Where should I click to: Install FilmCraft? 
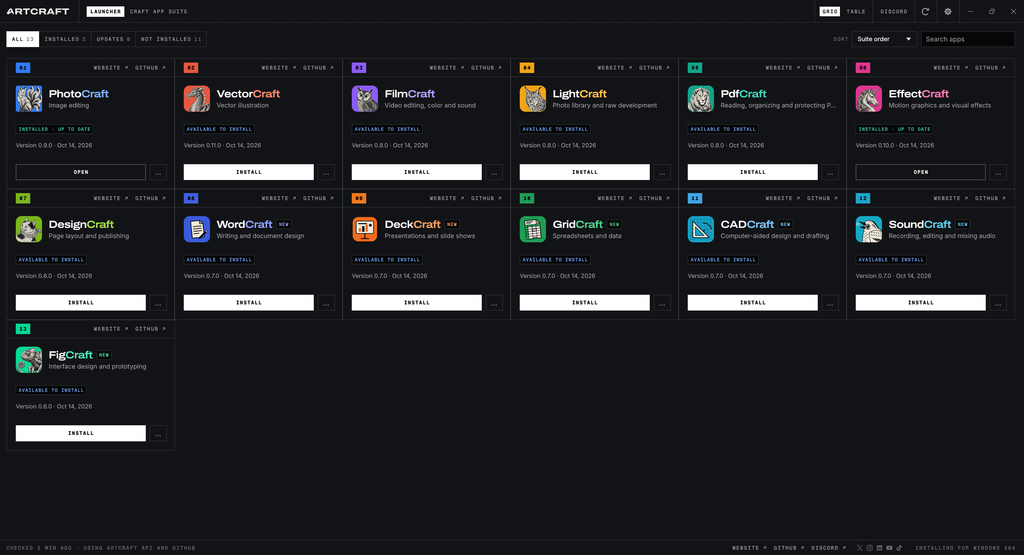tap(417, 172)
